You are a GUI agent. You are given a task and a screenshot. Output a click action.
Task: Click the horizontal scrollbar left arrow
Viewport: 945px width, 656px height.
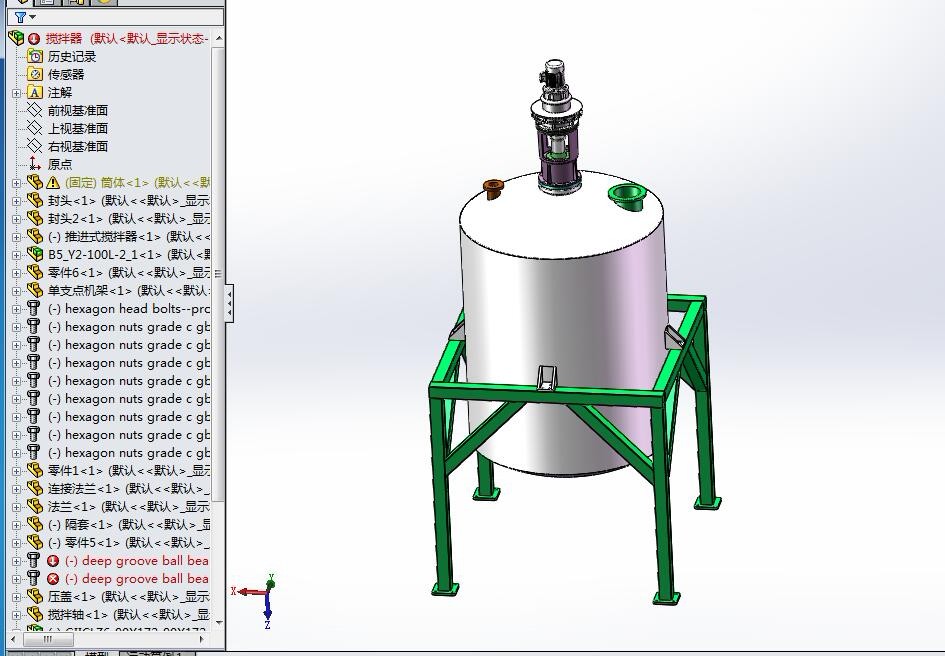click(x=13, y=639)
